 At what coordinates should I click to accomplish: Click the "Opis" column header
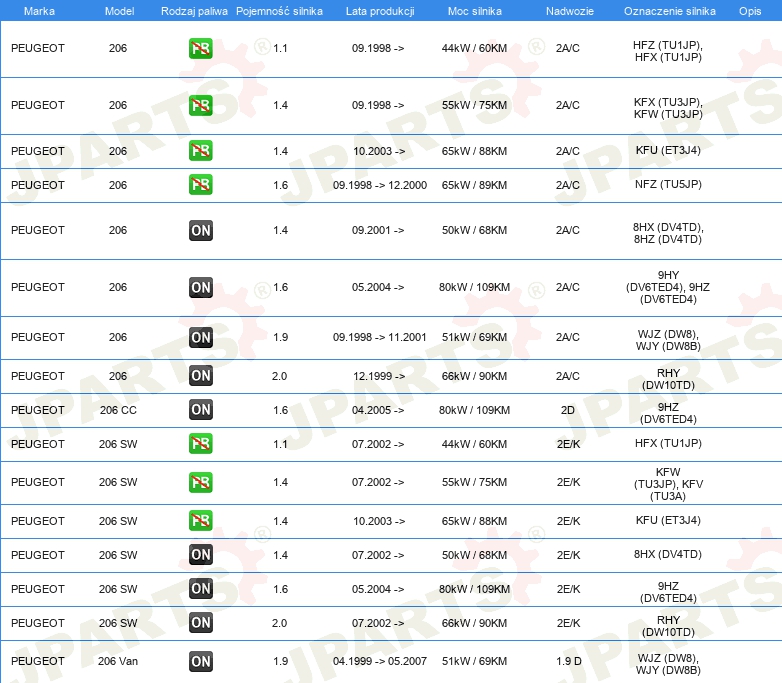(749, 10)
